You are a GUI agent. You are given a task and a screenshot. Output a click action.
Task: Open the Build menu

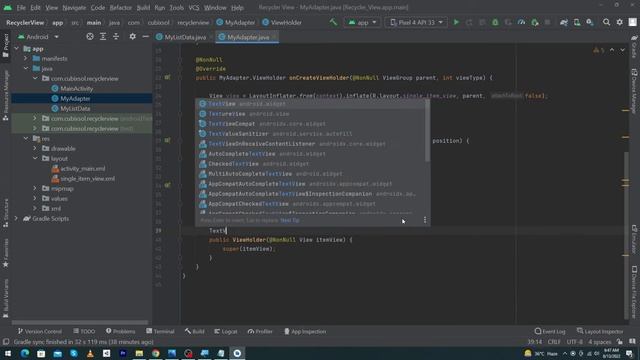coord(143,7)
